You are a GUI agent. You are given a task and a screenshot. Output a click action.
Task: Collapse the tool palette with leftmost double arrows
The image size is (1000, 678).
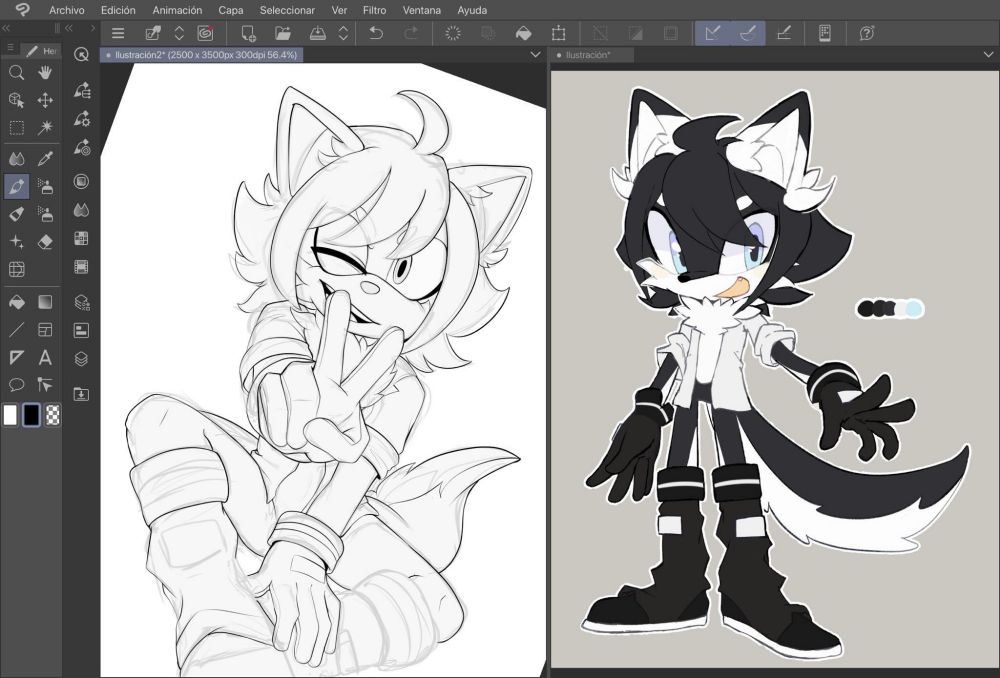coord(7,28)
